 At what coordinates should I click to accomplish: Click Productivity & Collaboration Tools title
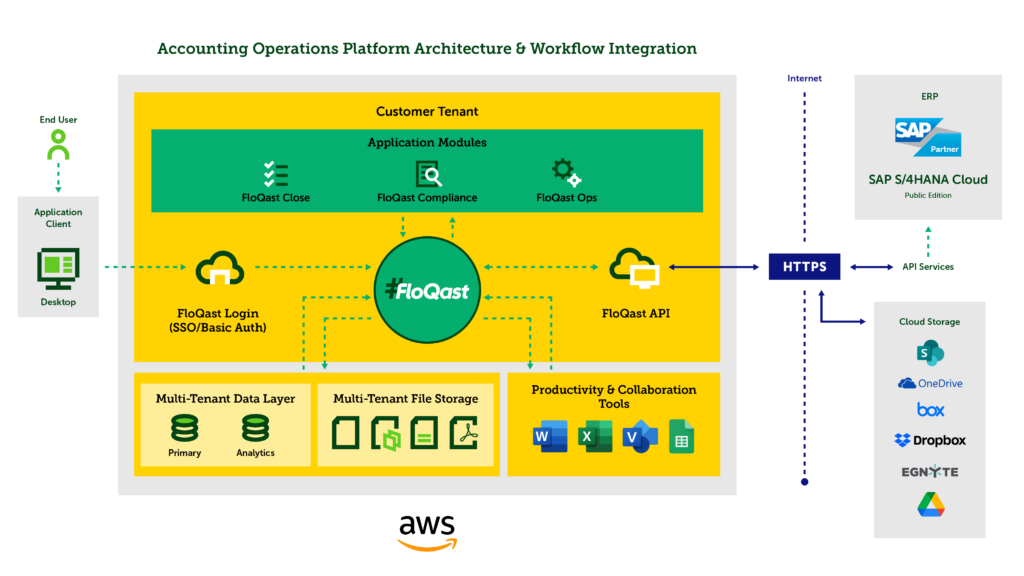tap(614, 396)
